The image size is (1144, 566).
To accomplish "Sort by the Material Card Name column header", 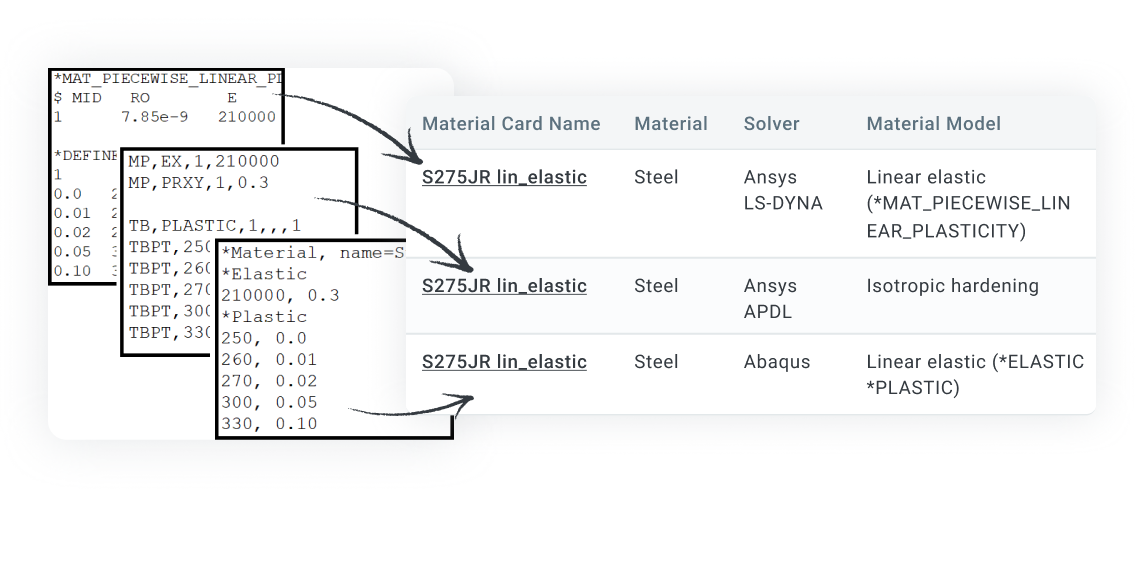I will tap(511, 124).
